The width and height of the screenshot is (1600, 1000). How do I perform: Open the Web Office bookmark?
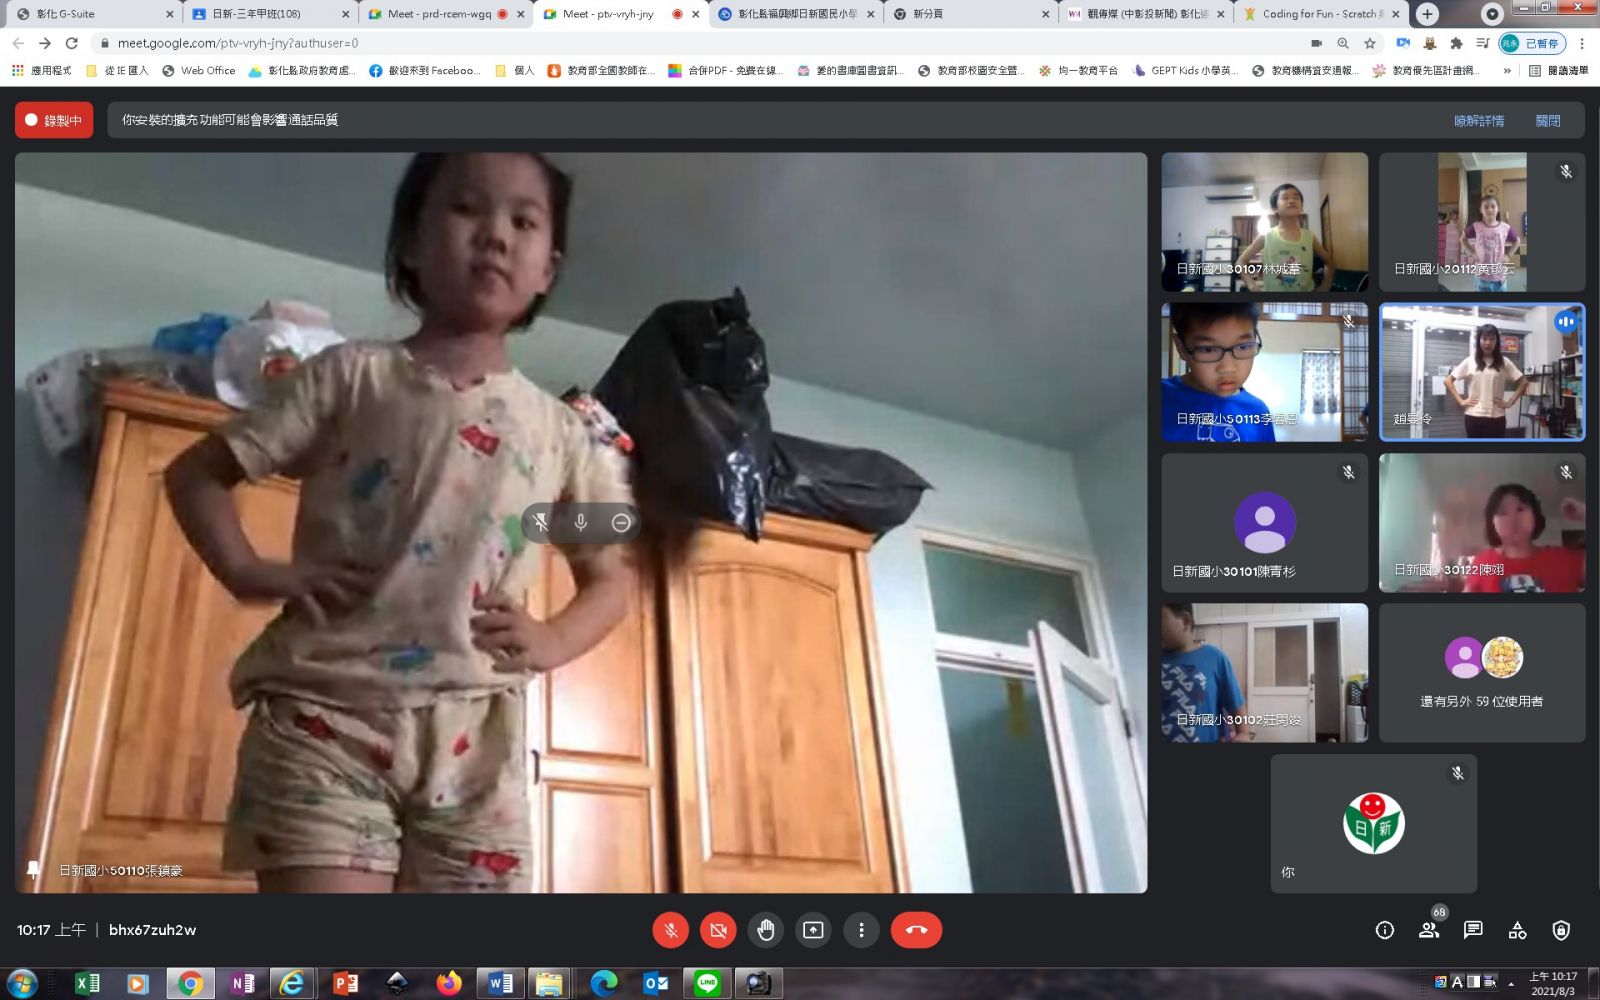coord(199,70)
